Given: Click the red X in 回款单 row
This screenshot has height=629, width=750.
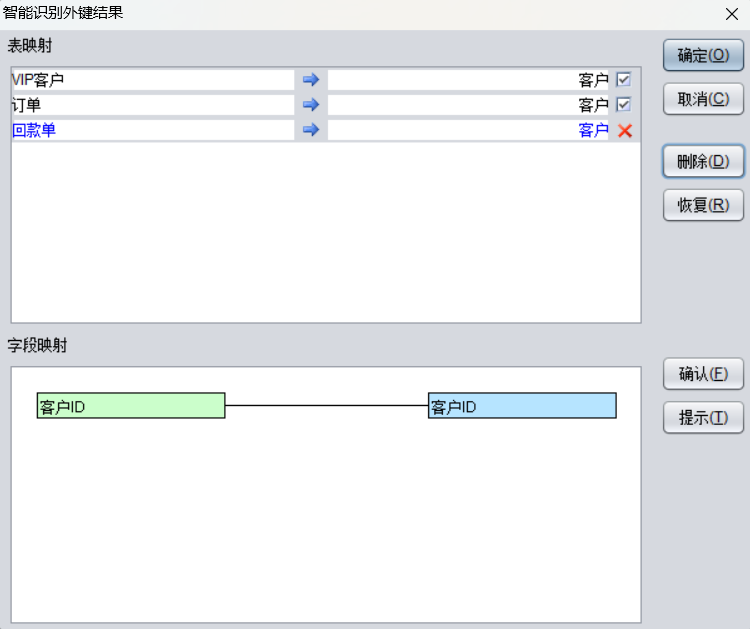Looking at the screenshot, I should coord(625,130).
